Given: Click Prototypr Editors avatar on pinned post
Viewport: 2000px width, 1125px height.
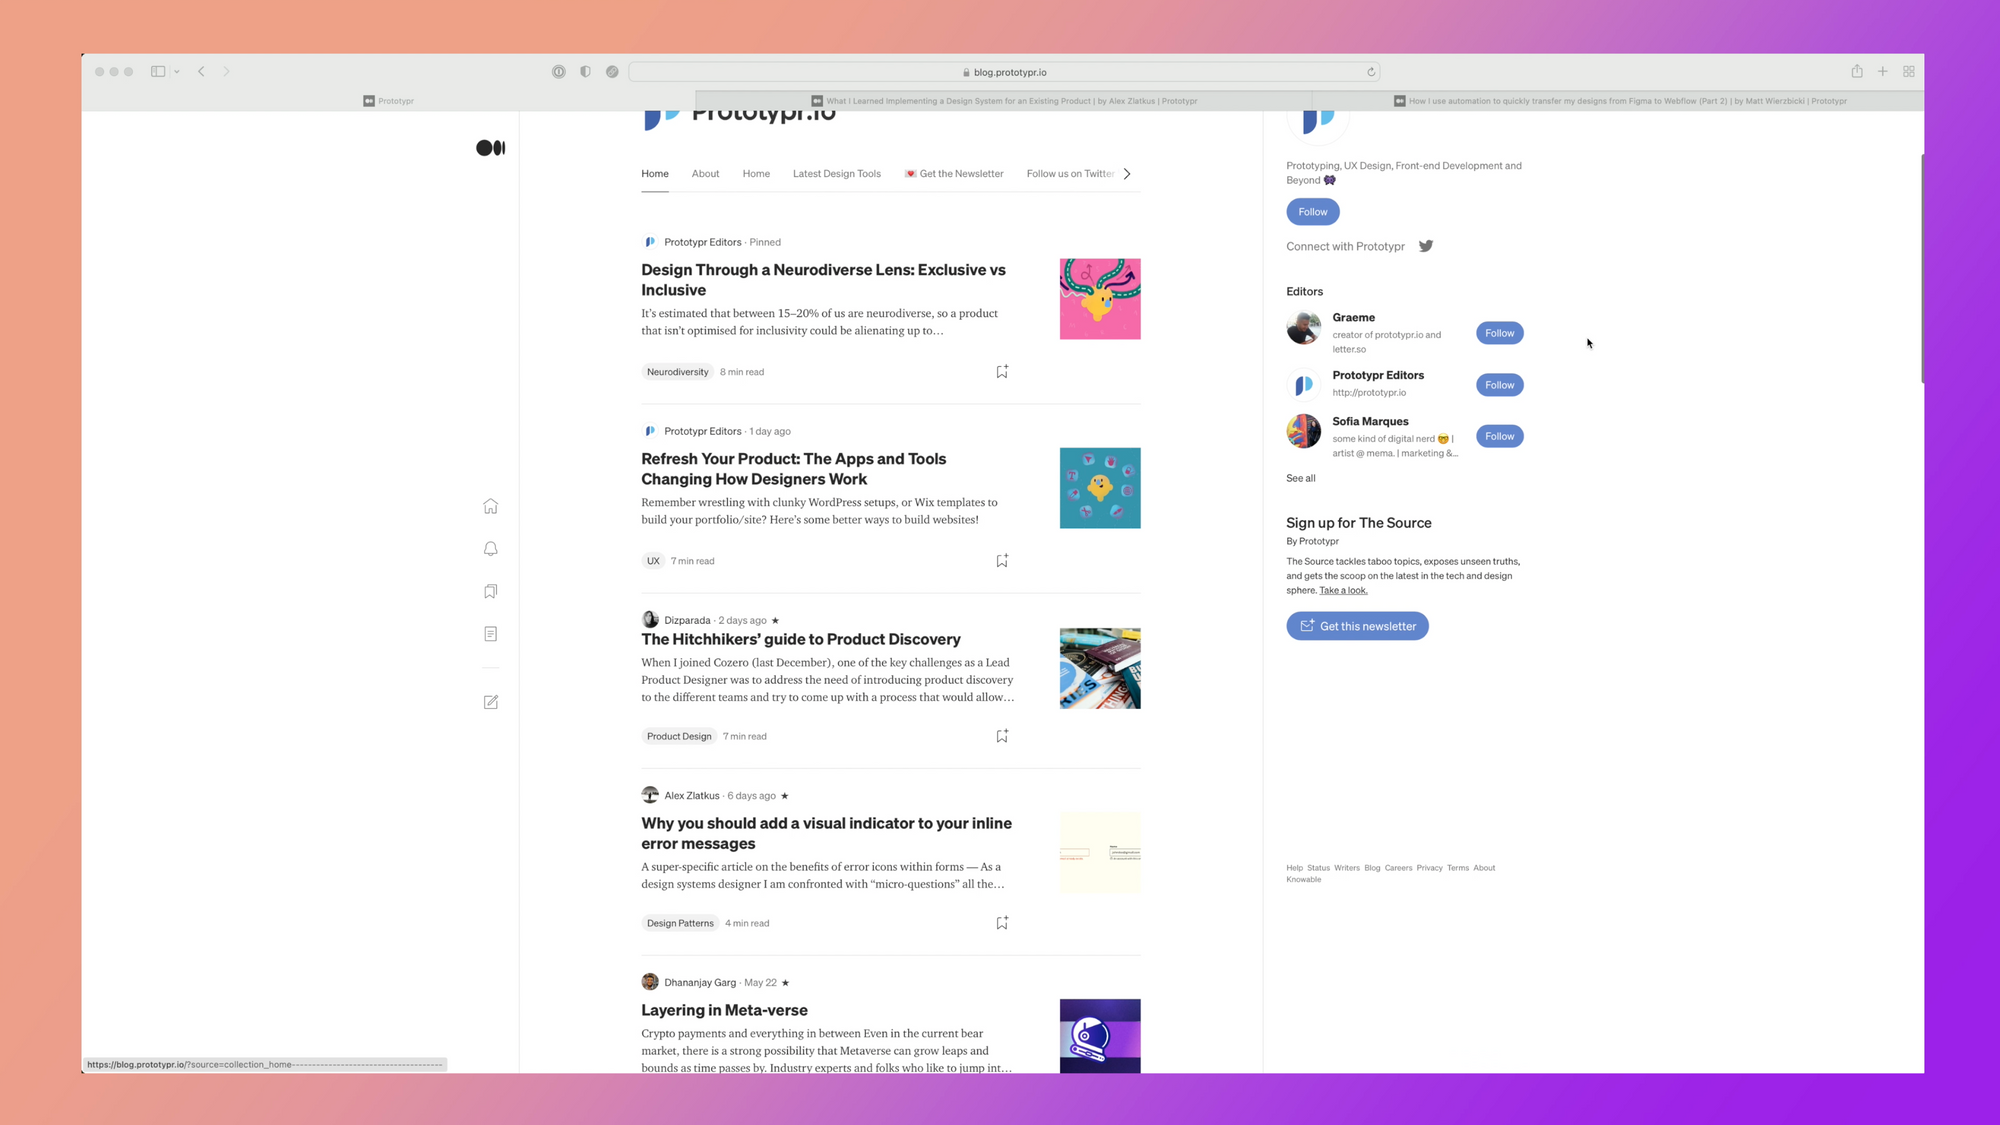Looking at the screenshot, I should [x=650, y=242].
